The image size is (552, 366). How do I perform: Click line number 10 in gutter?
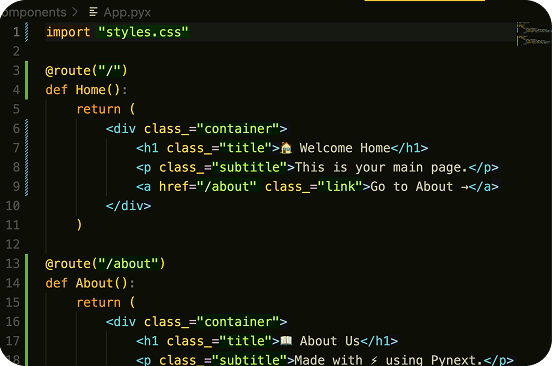point(13,206)
